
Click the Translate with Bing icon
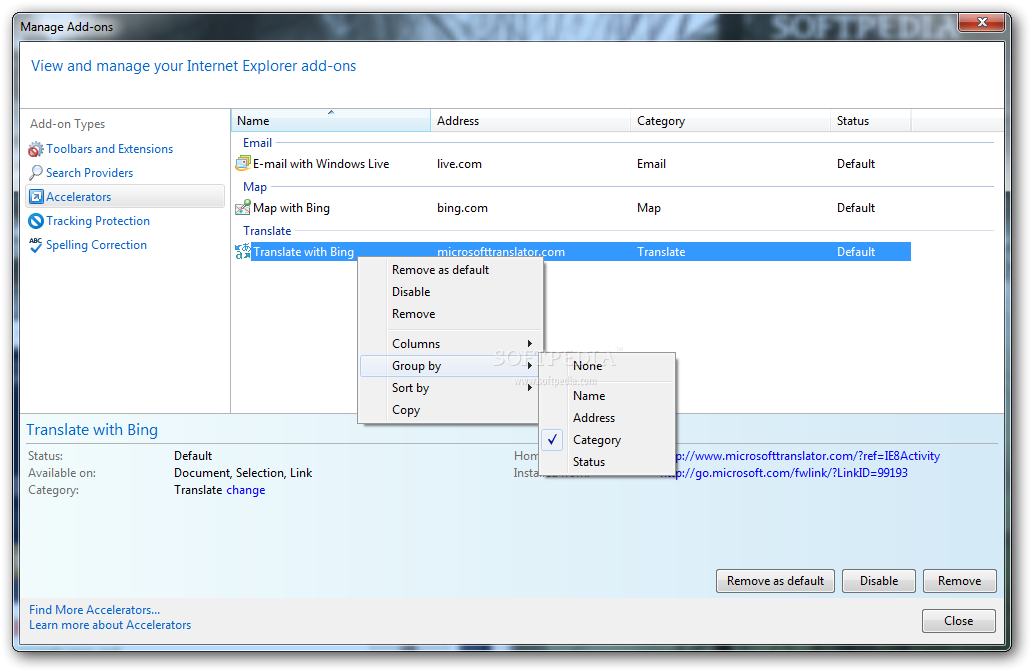pyautogui.click(x=243, y=251)
